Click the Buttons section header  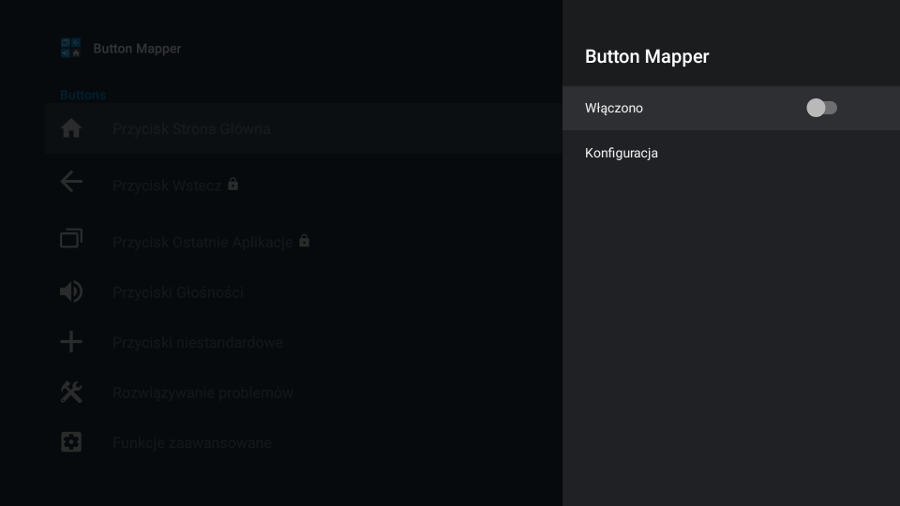pos(83,95)
